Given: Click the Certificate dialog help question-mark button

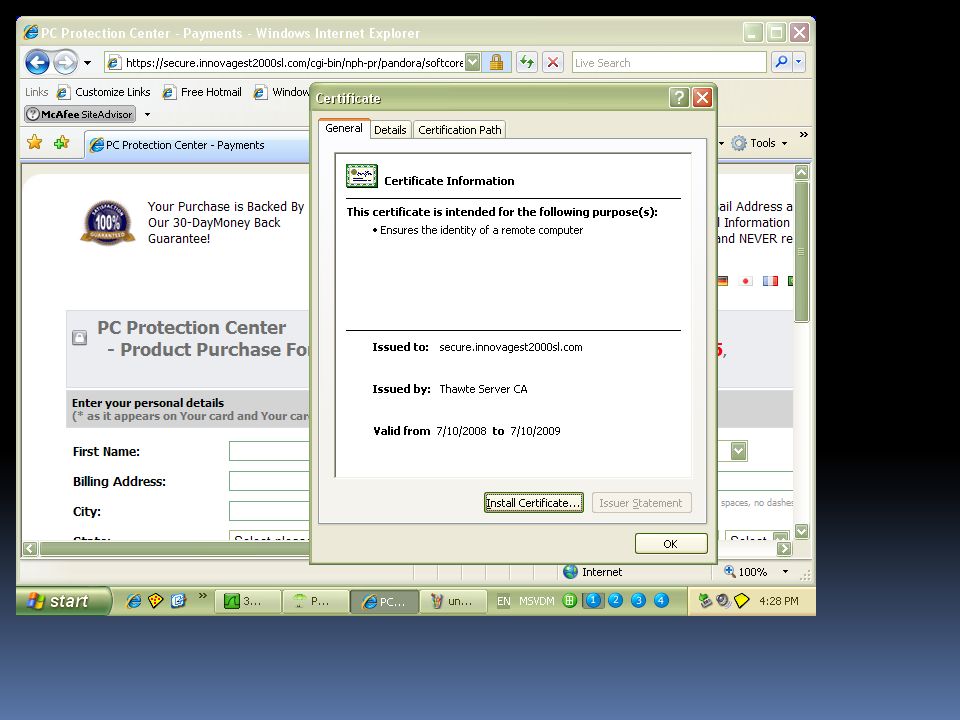Looking at the screenshot, I should [678, 97].
